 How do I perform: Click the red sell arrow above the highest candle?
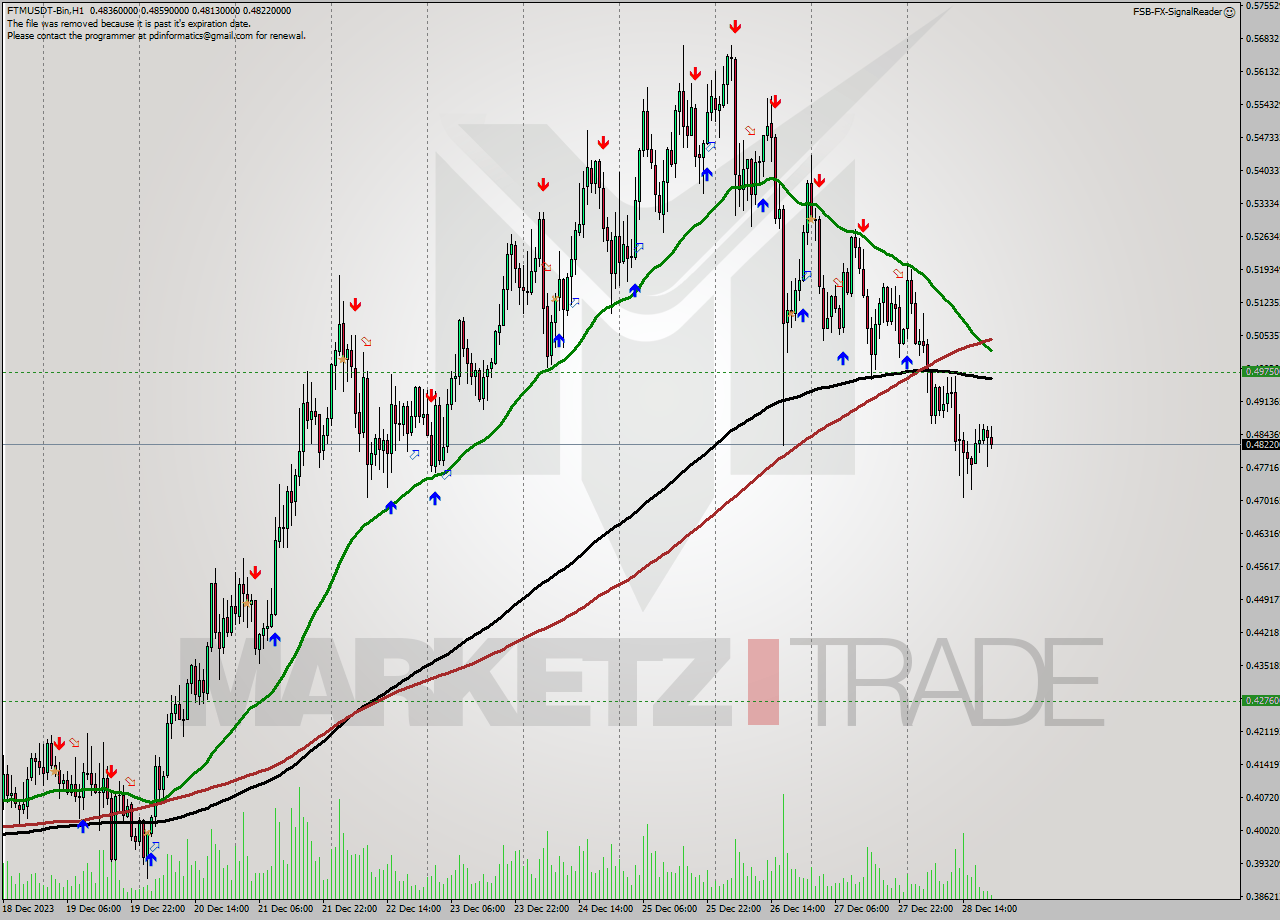click(735, 26)
